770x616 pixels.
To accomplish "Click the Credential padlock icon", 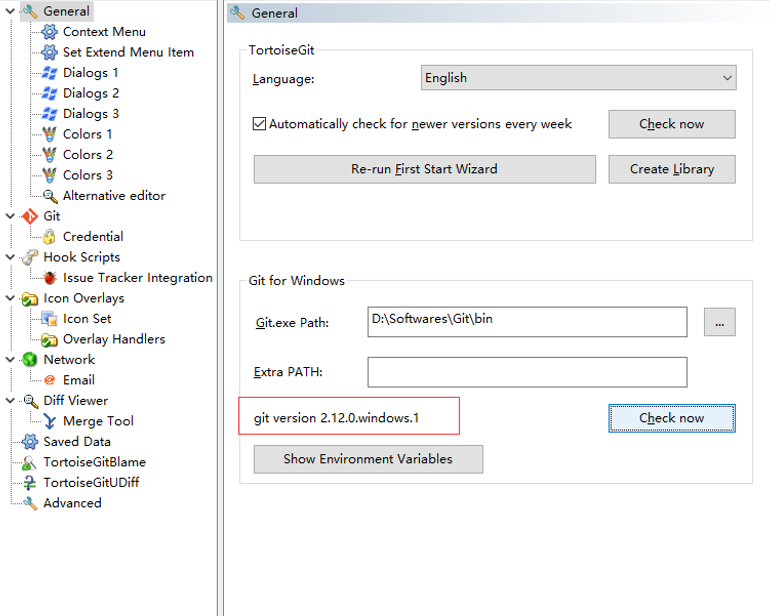I will pyautogui.click(x=49, y=237).
